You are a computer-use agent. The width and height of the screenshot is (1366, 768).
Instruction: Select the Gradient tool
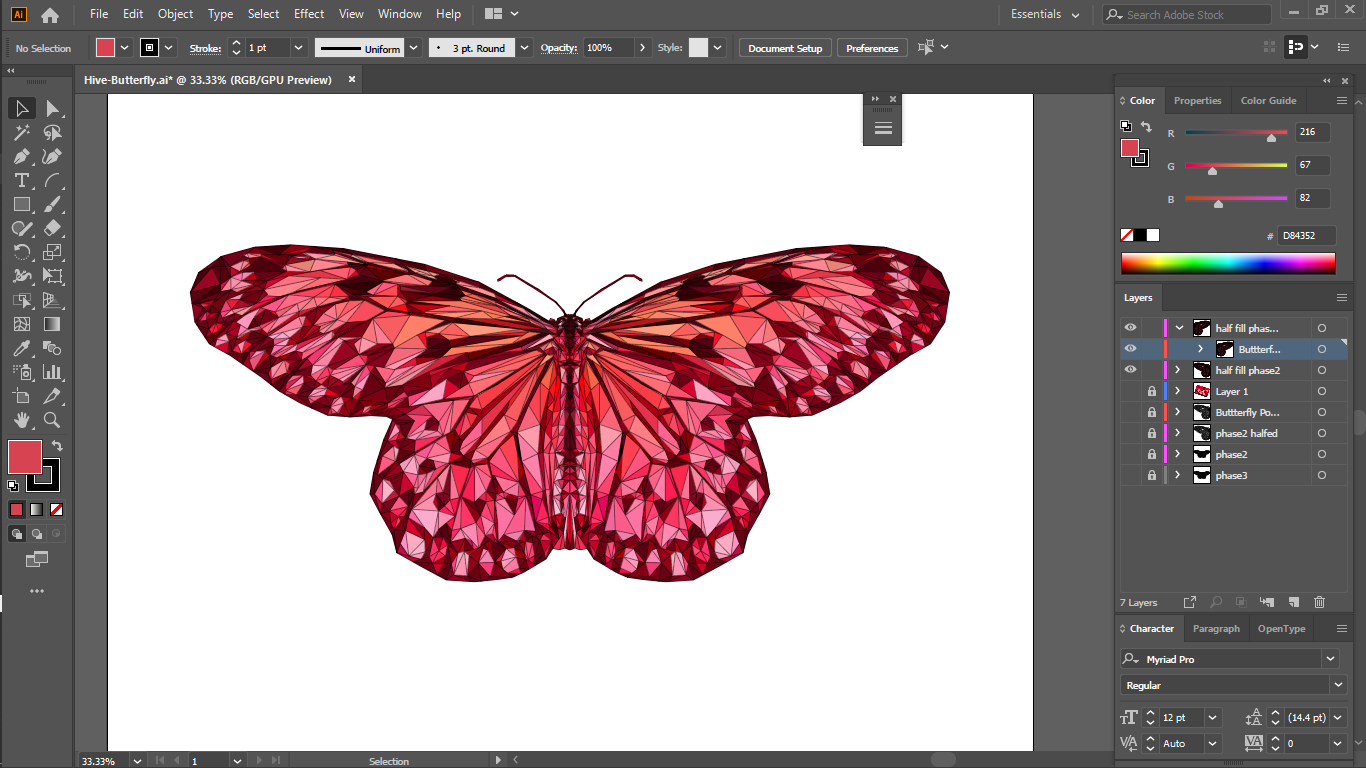coord(53,324)
